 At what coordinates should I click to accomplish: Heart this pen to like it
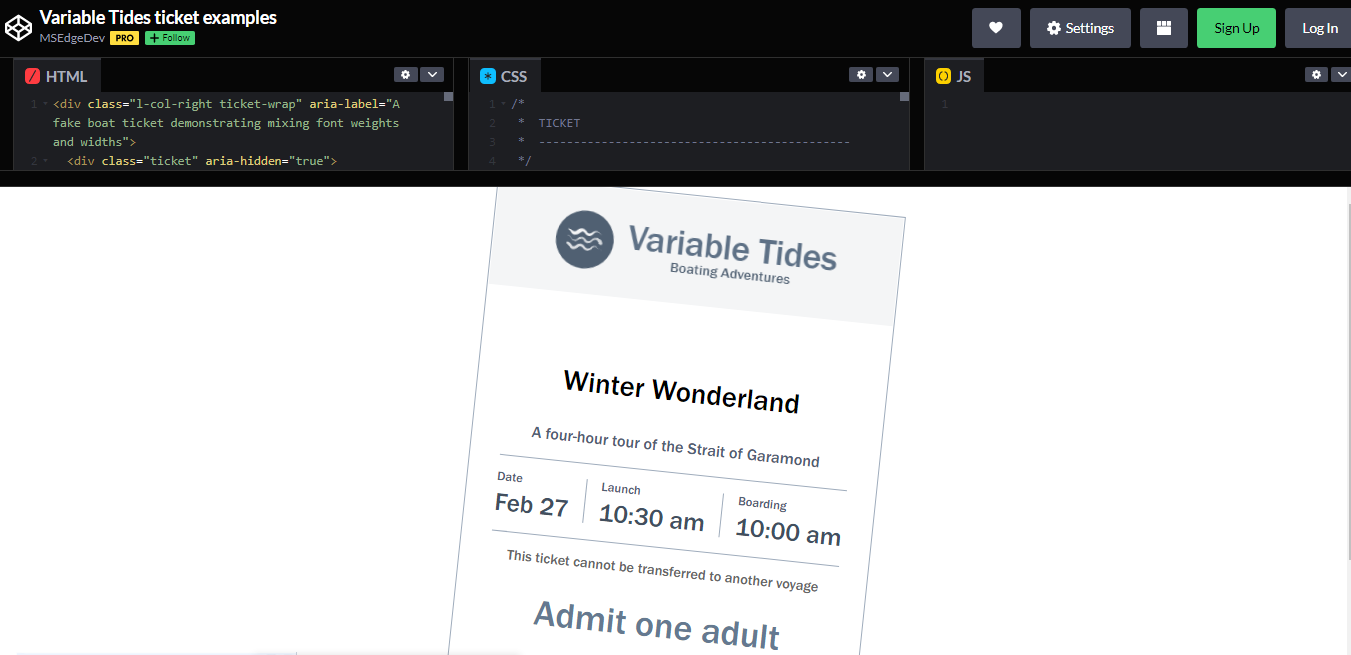tap(996, 27)
